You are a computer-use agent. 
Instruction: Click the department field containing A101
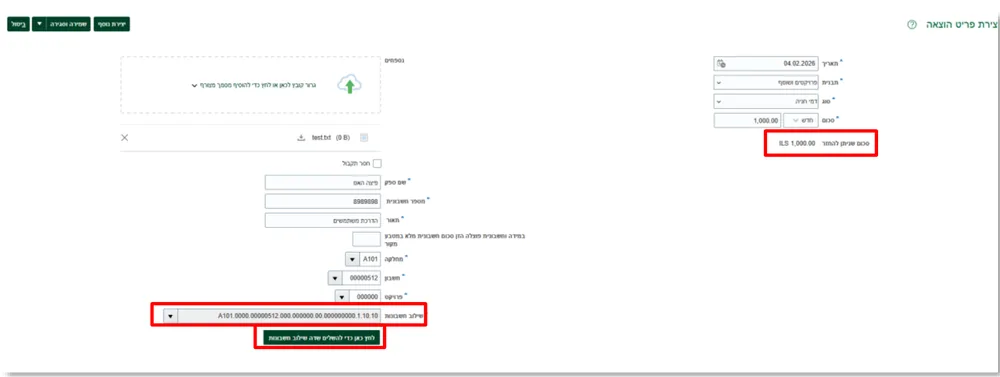point(370,260)
